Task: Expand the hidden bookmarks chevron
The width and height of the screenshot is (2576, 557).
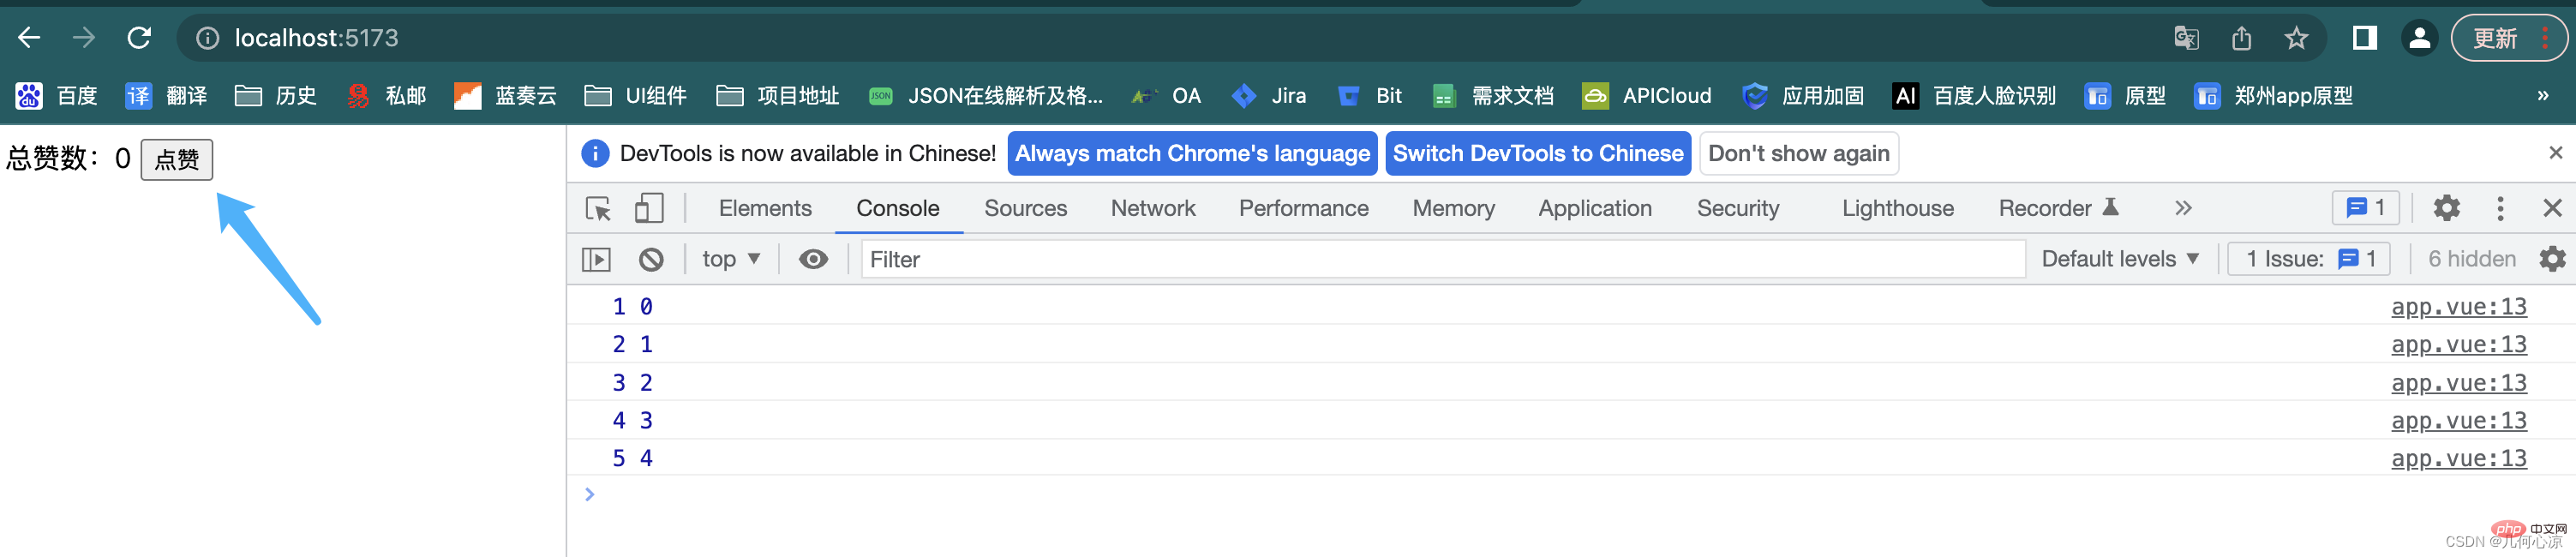Action: coord(2543,96)
